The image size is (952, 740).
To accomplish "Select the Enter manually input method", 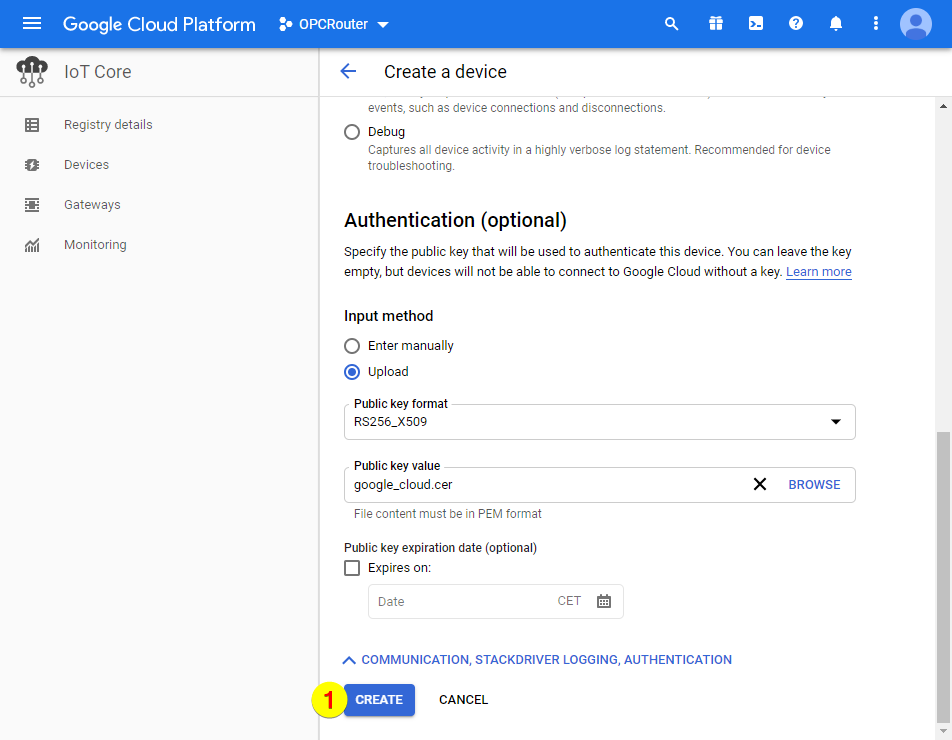I will [x=351, y=346].
